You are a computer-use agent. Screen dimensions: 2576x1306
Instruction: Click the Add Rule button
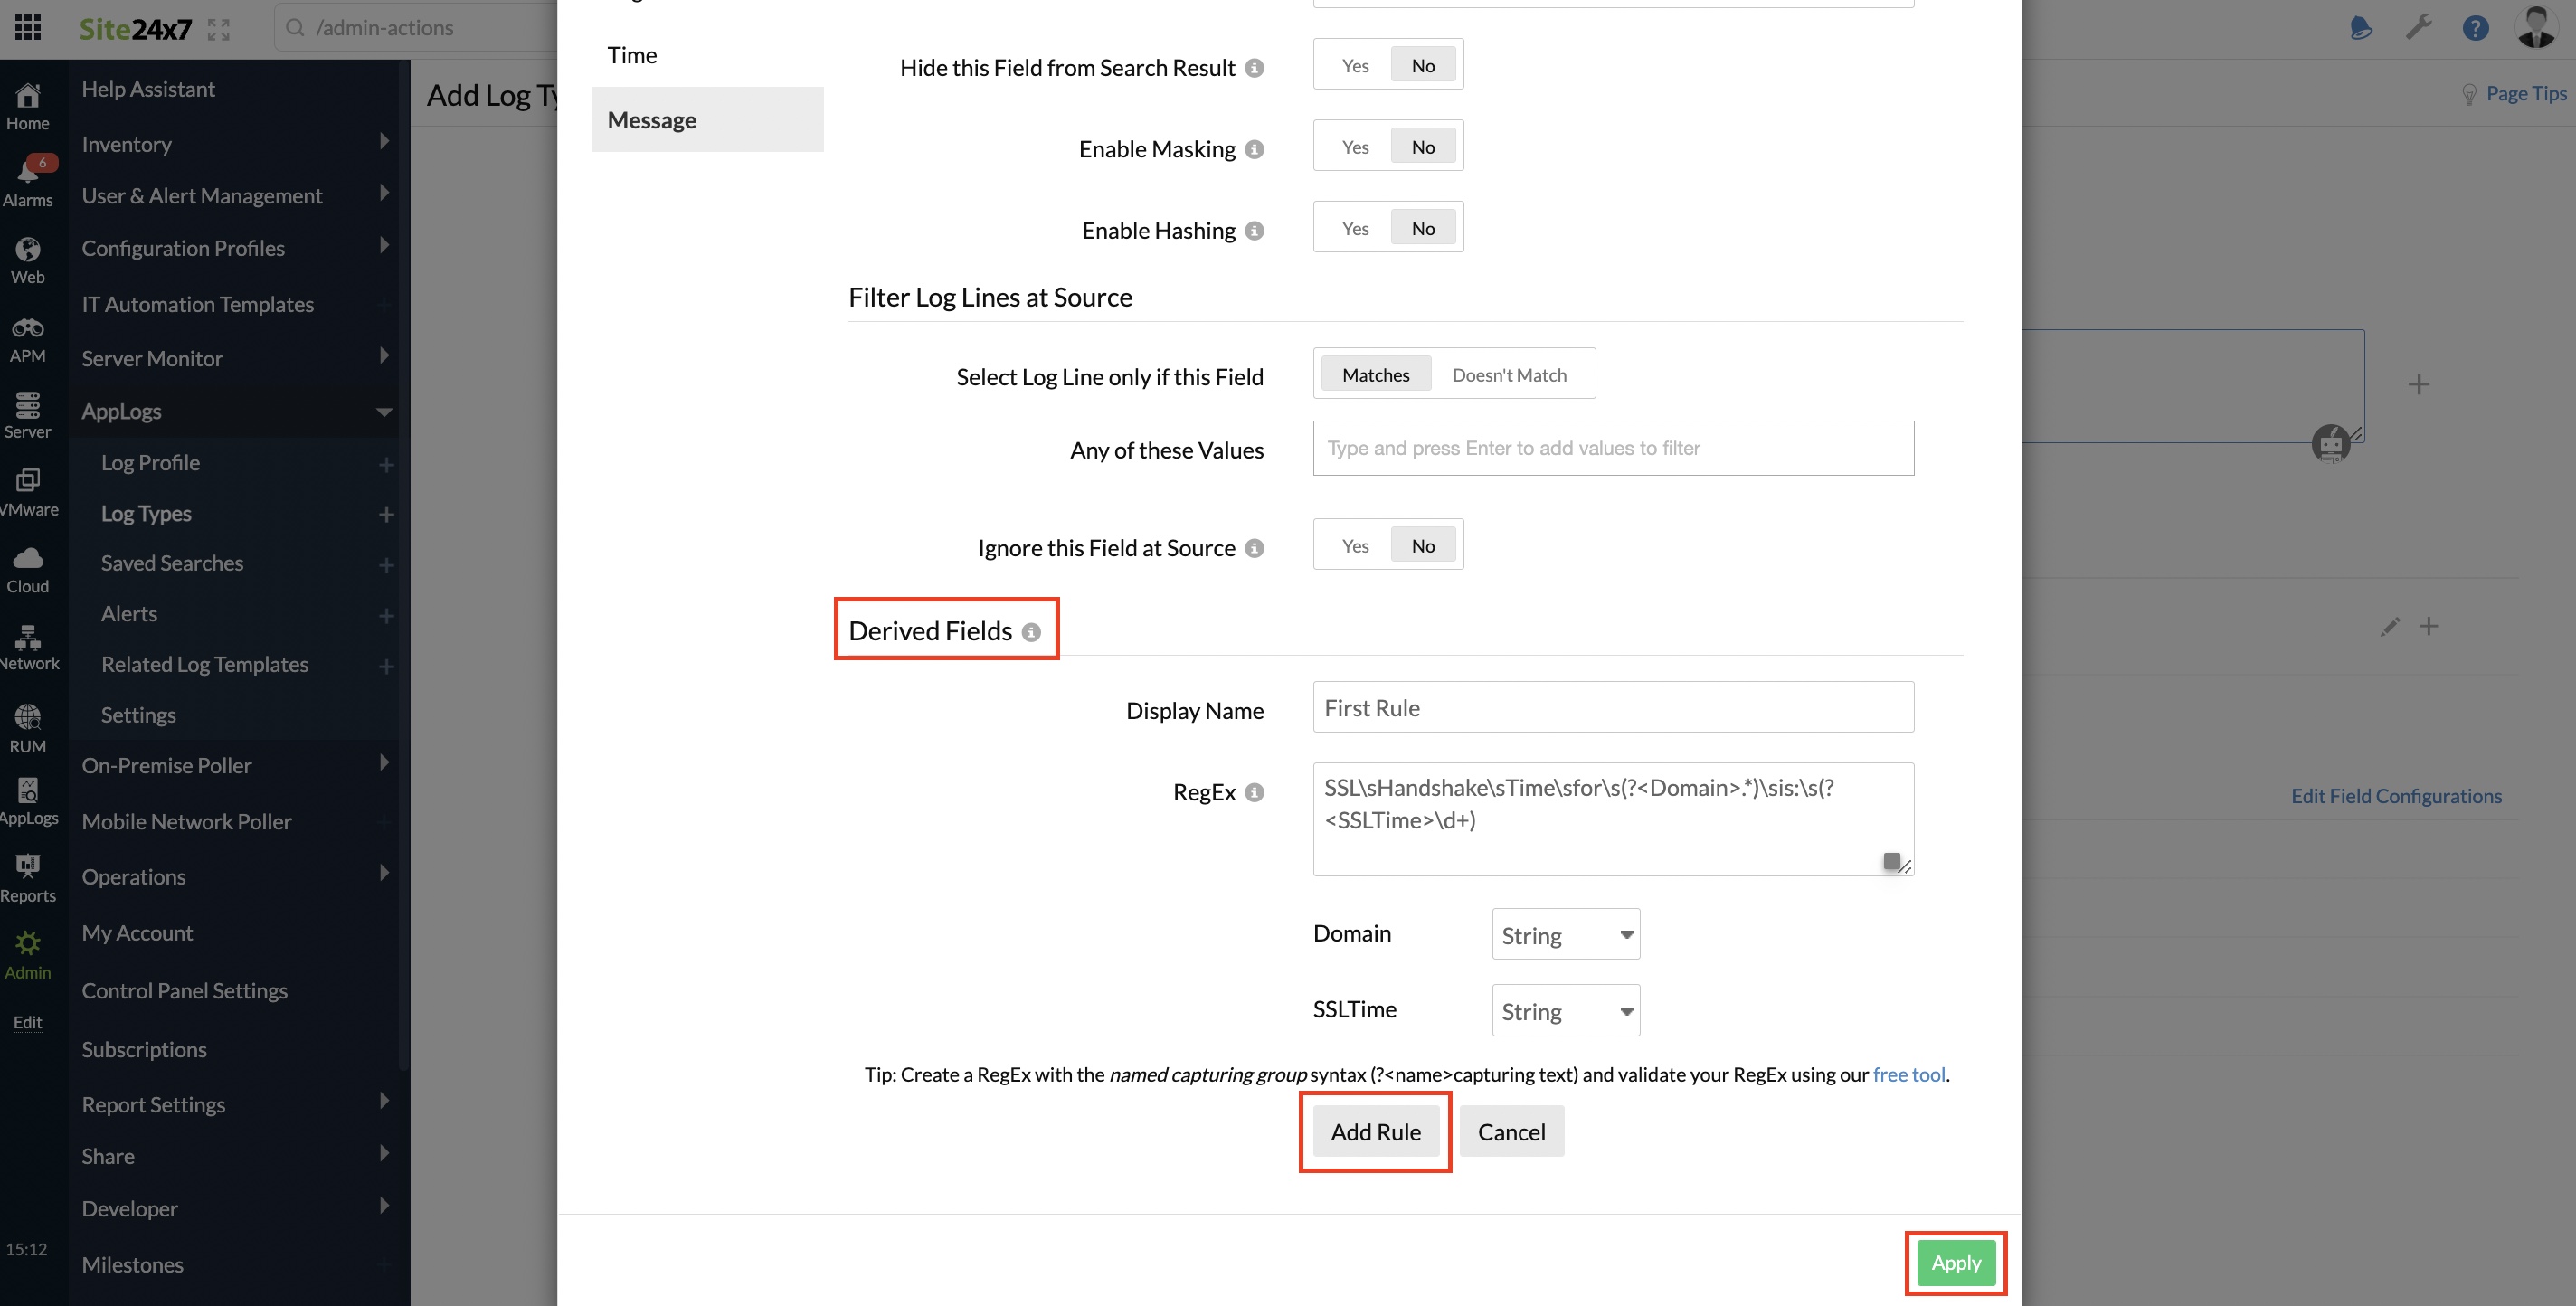[x=1375, y=1131]
